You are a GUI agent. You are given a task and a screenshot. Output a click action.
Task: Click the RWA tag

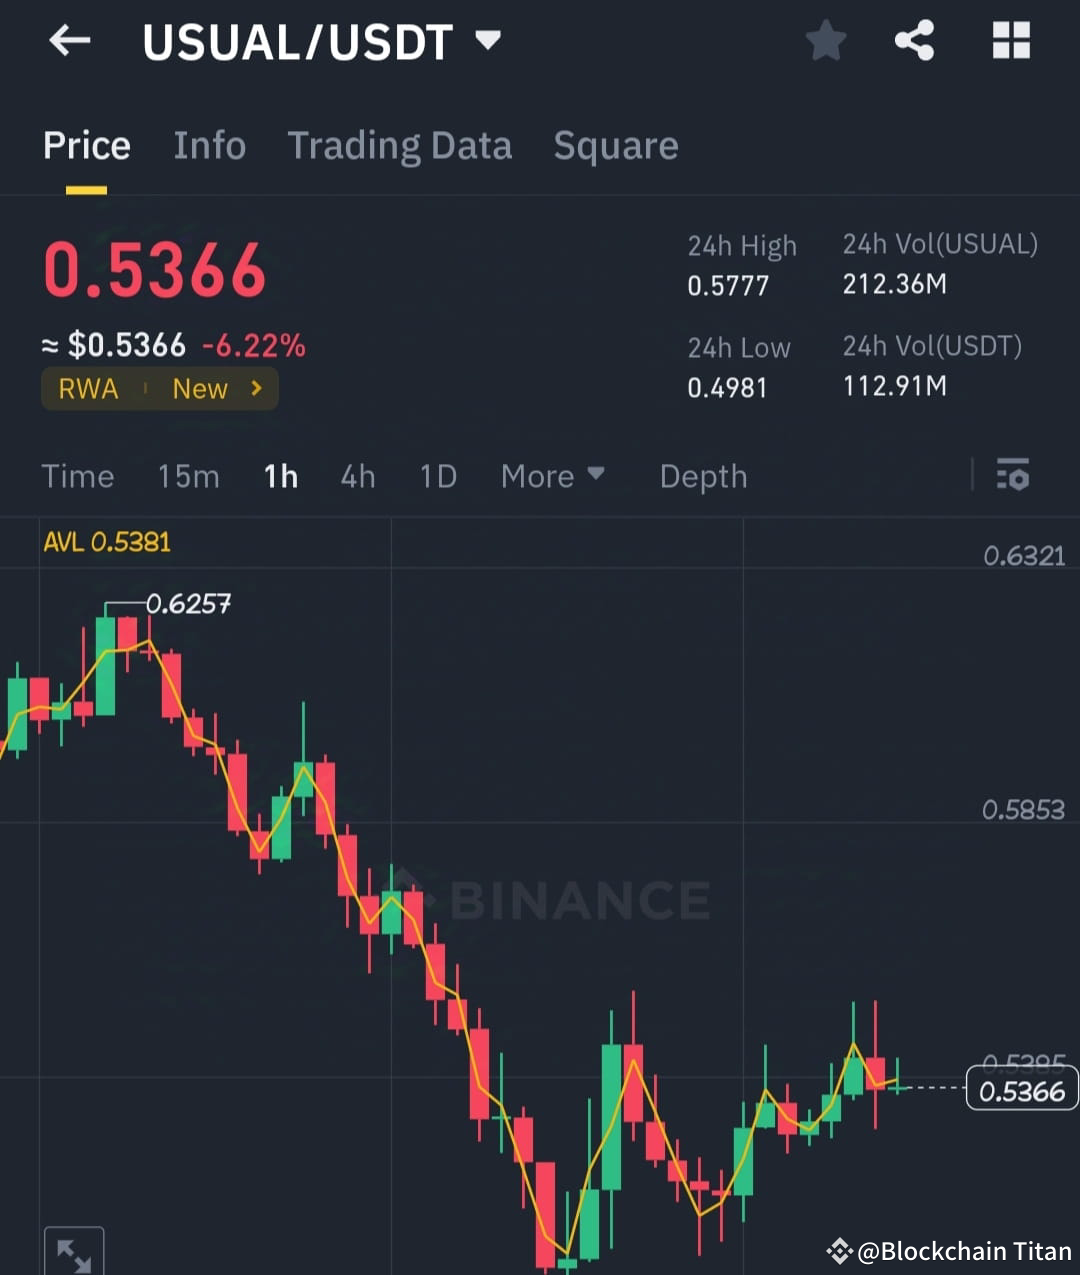coord(88,389)
